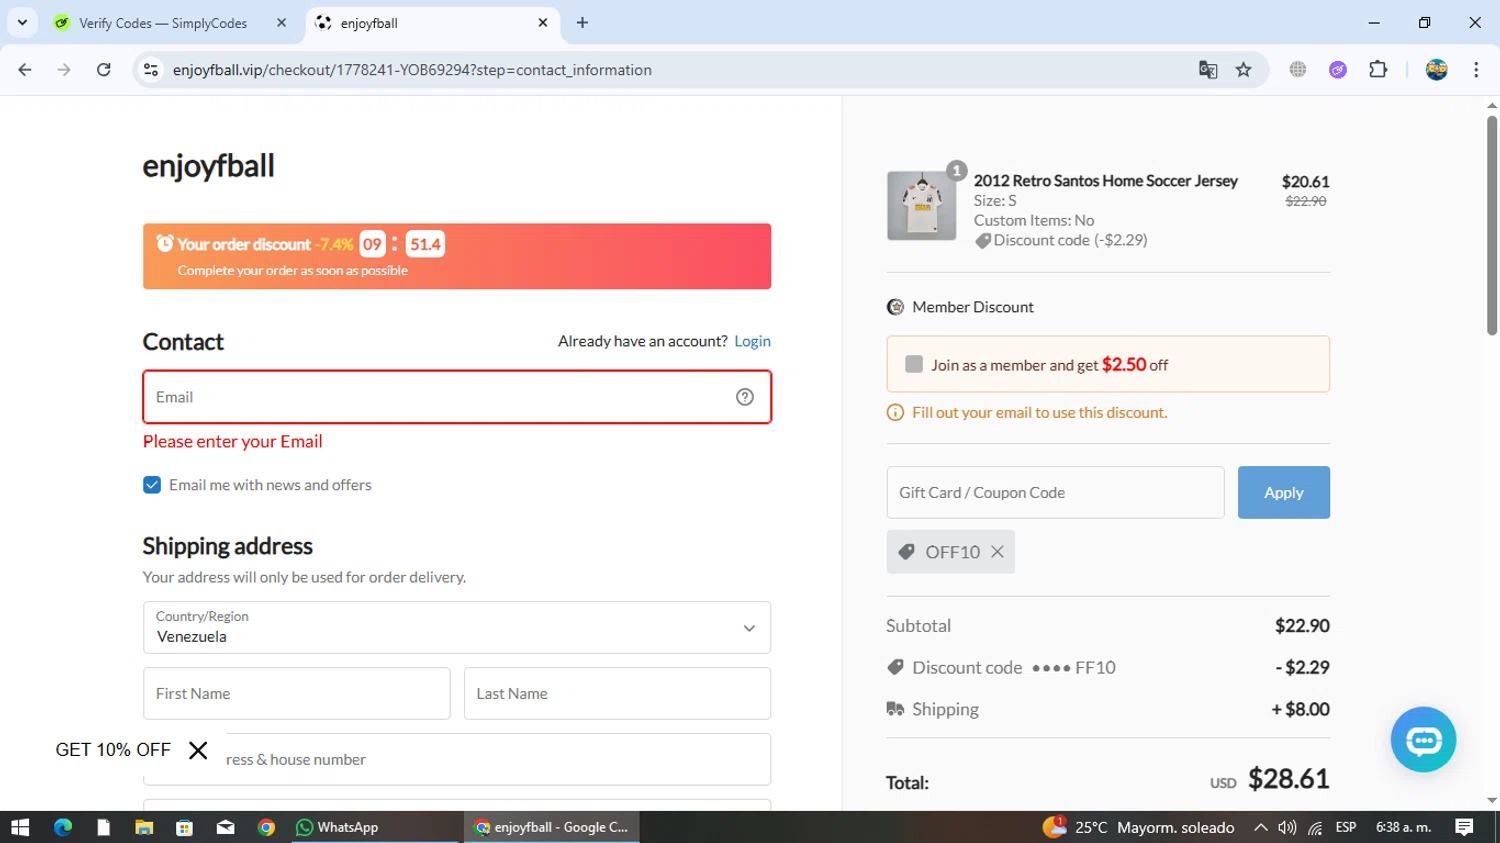Click the Gift Card / Coupon Code field

pyautogui.click(x=1055, y=493)
